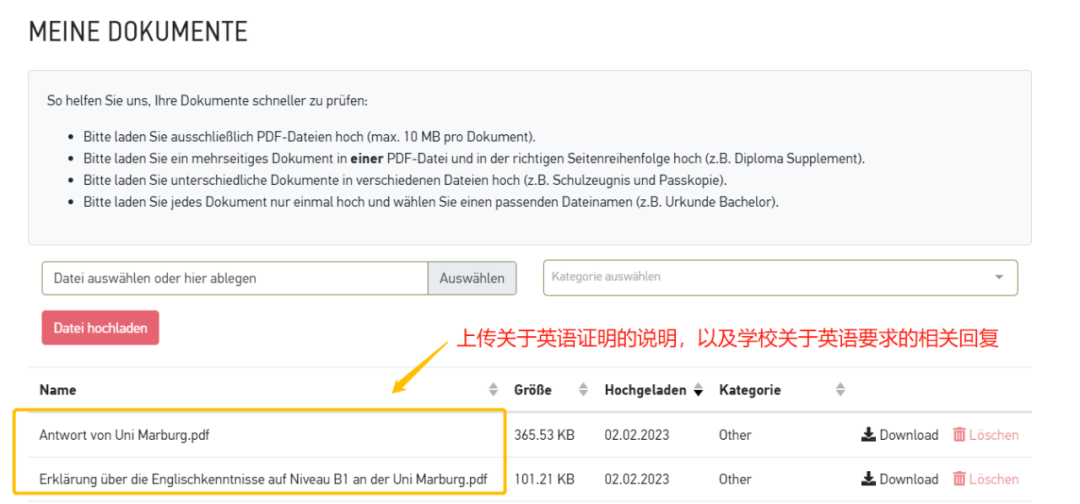Select the Erklärung über die Englischkenntnisse file name
This screenshot has height=504, width=1080.
tap(263, 479)
